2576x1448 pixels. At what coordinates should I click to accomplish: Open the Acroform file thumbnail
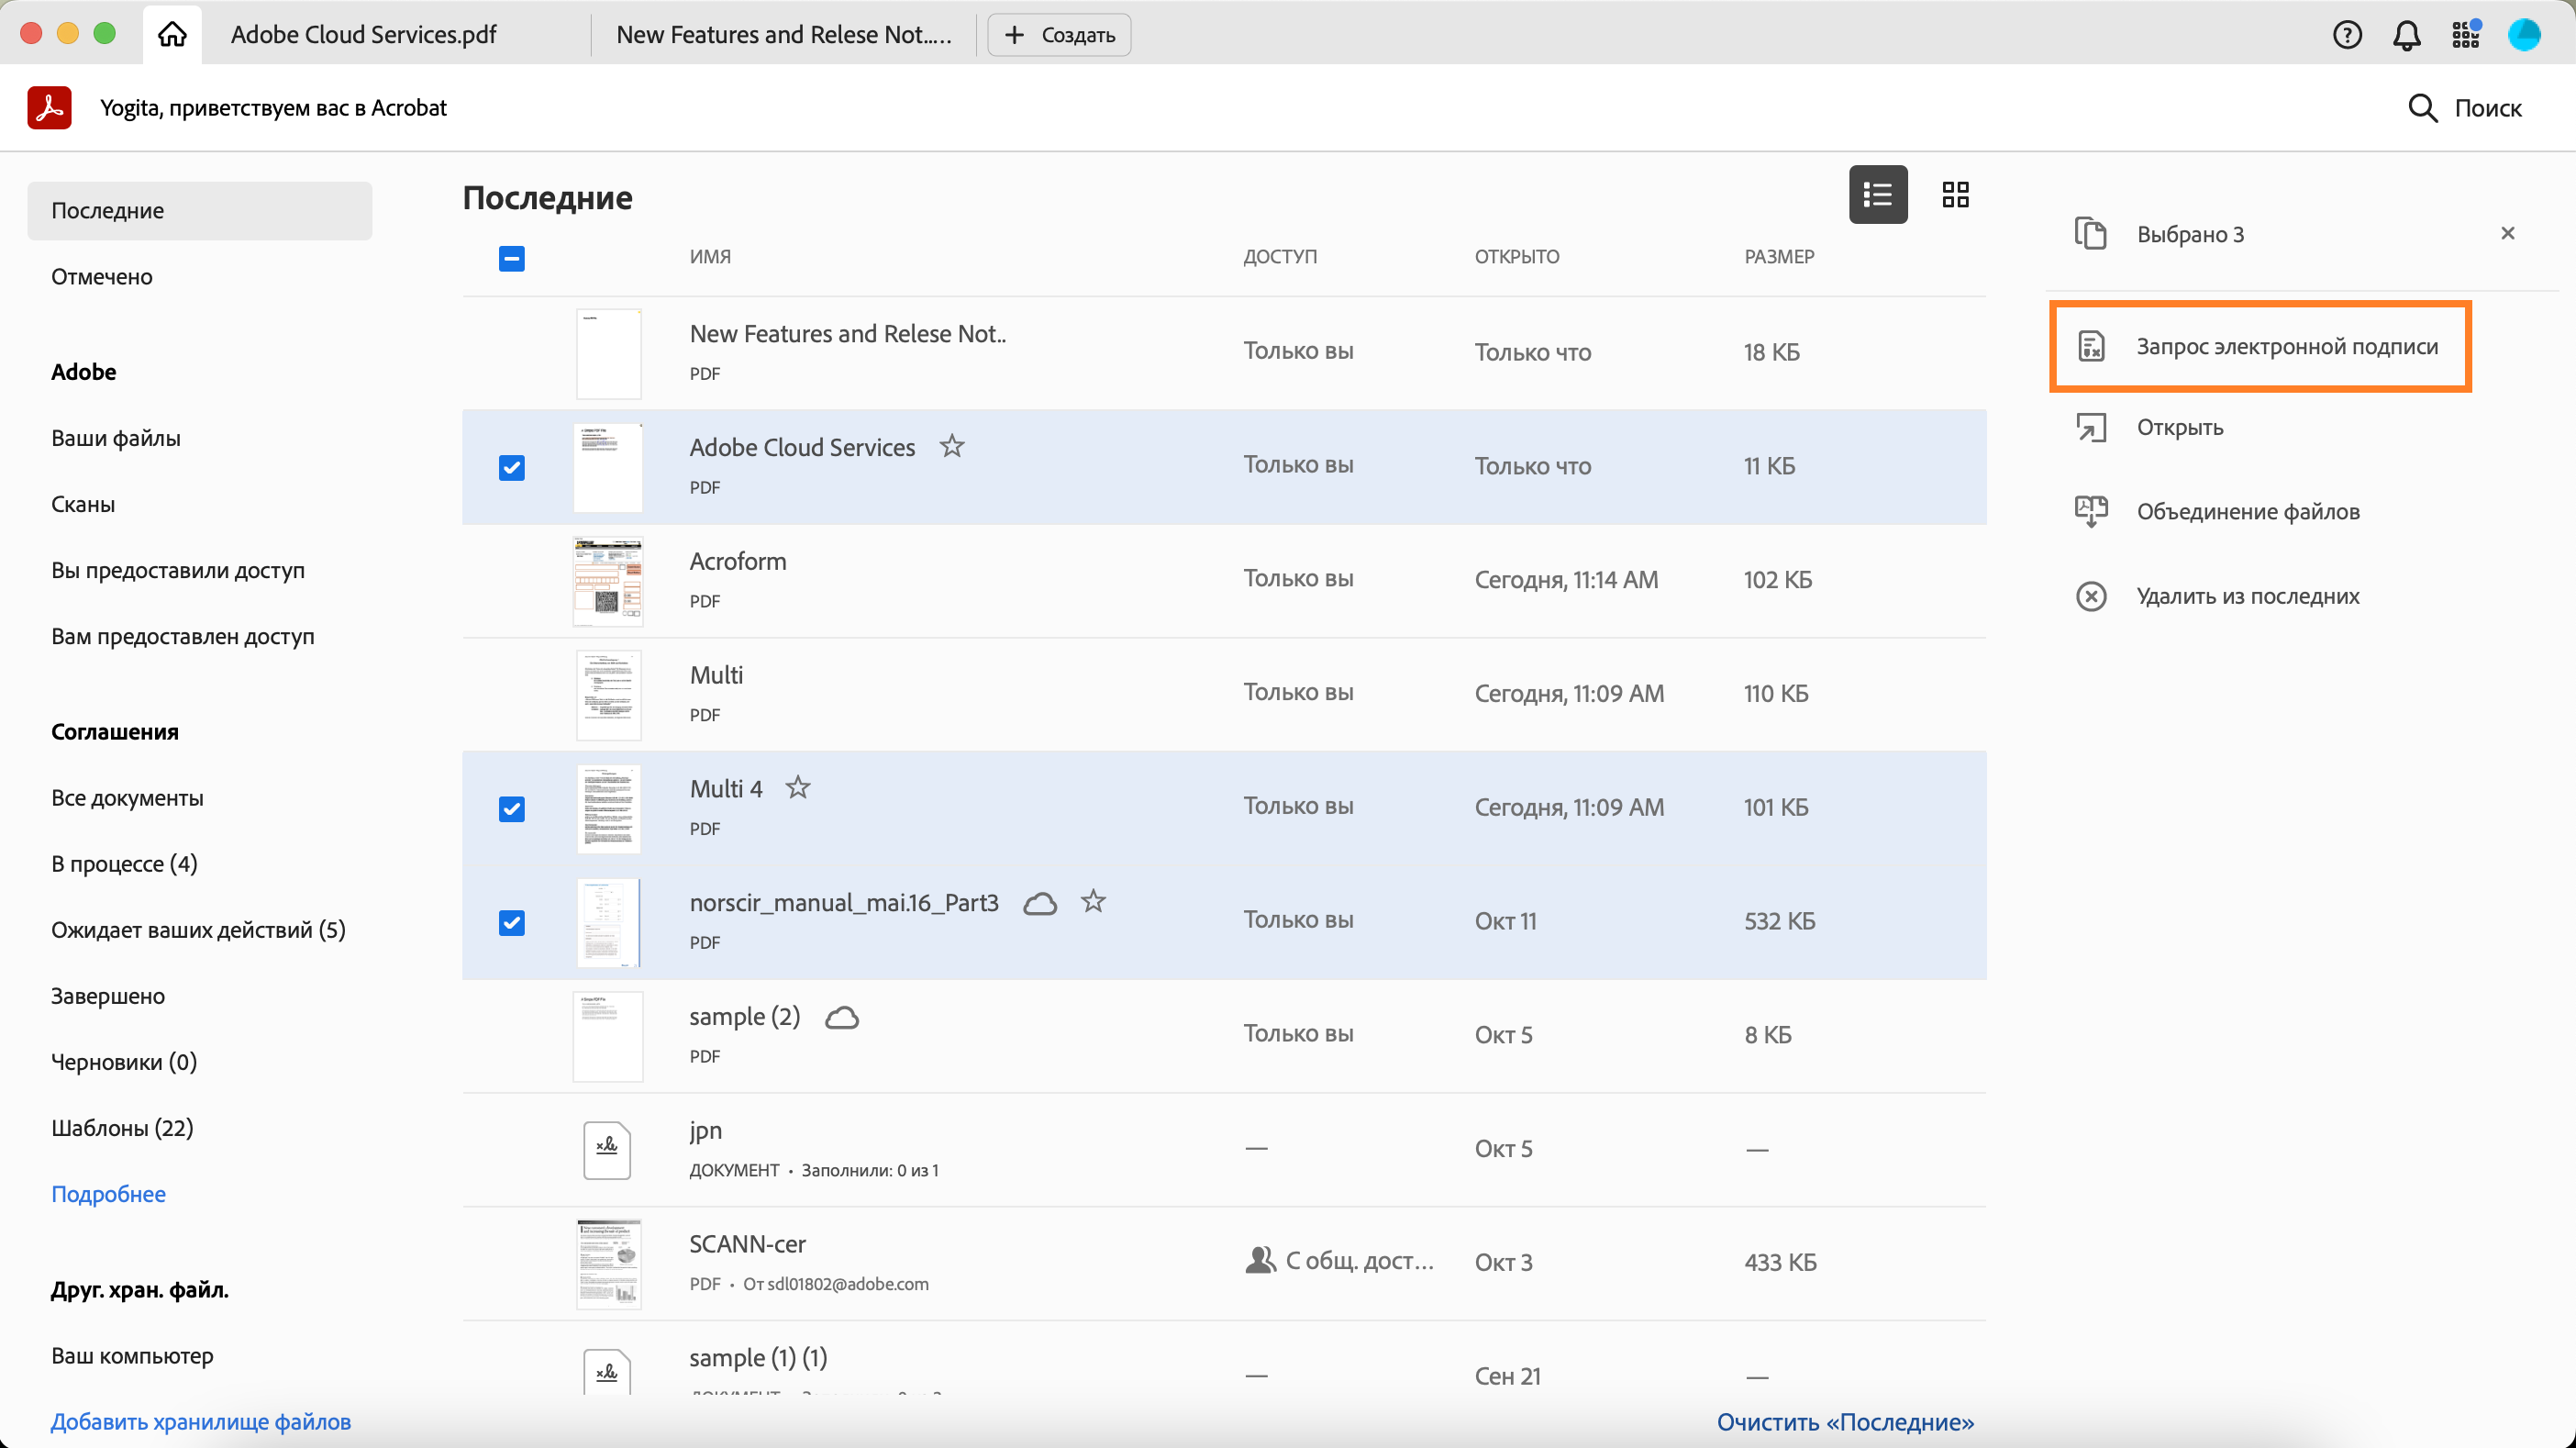[x=608, y=581]
